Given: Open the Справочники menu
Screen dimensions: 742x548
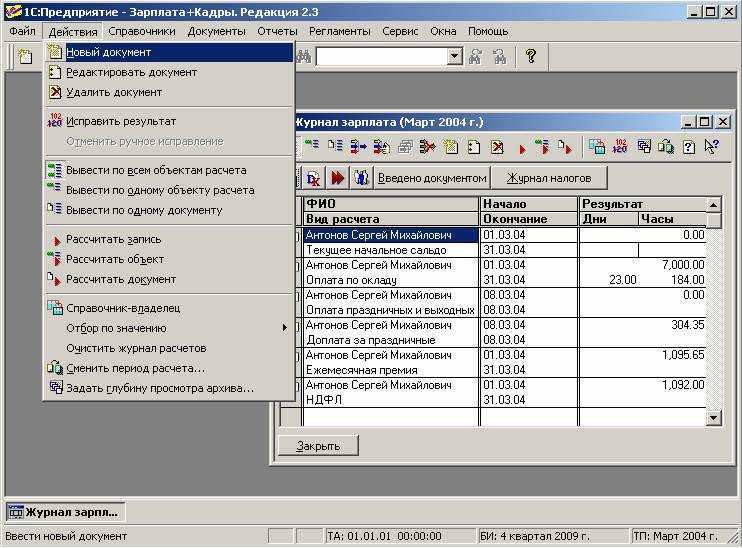Looking at the screenshot, I should click(141, 31).
